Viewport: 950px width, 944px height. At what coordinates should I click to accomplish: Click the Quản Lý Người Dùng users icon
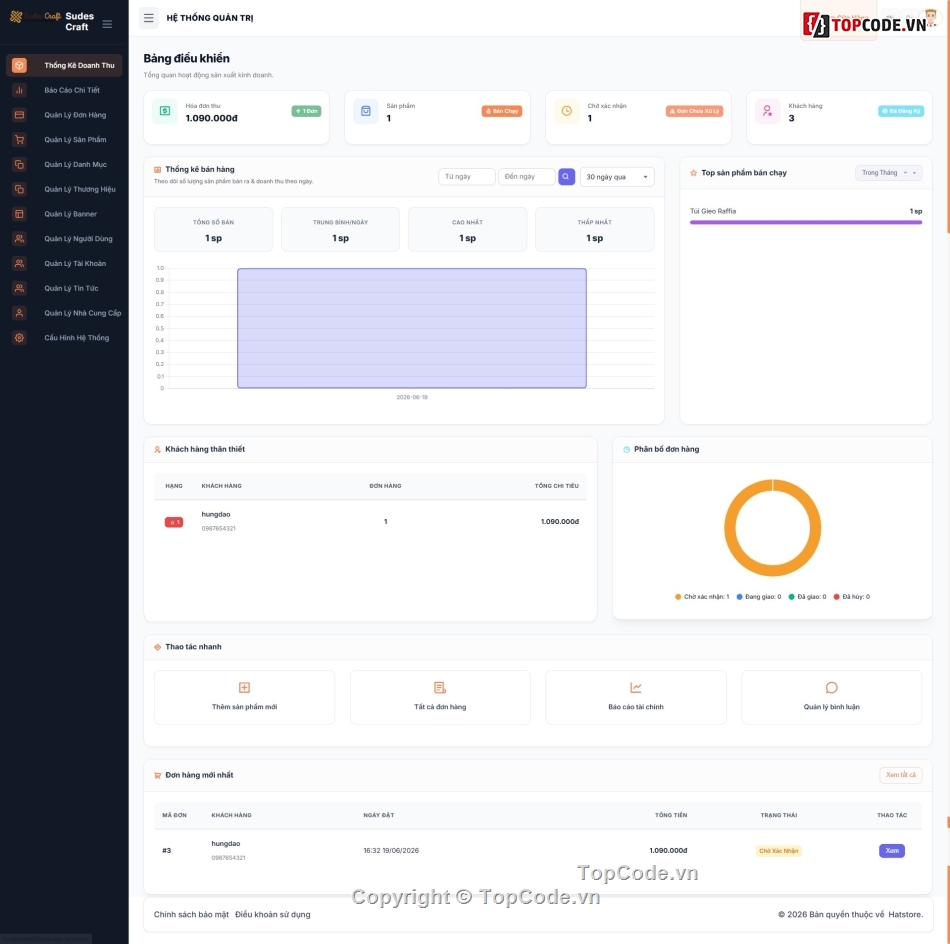pos(19,239)
